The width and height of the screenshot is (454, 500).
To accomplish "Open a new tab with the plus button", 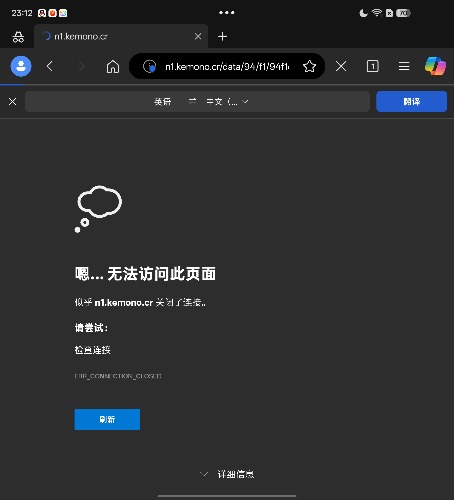I will point(222,36).
